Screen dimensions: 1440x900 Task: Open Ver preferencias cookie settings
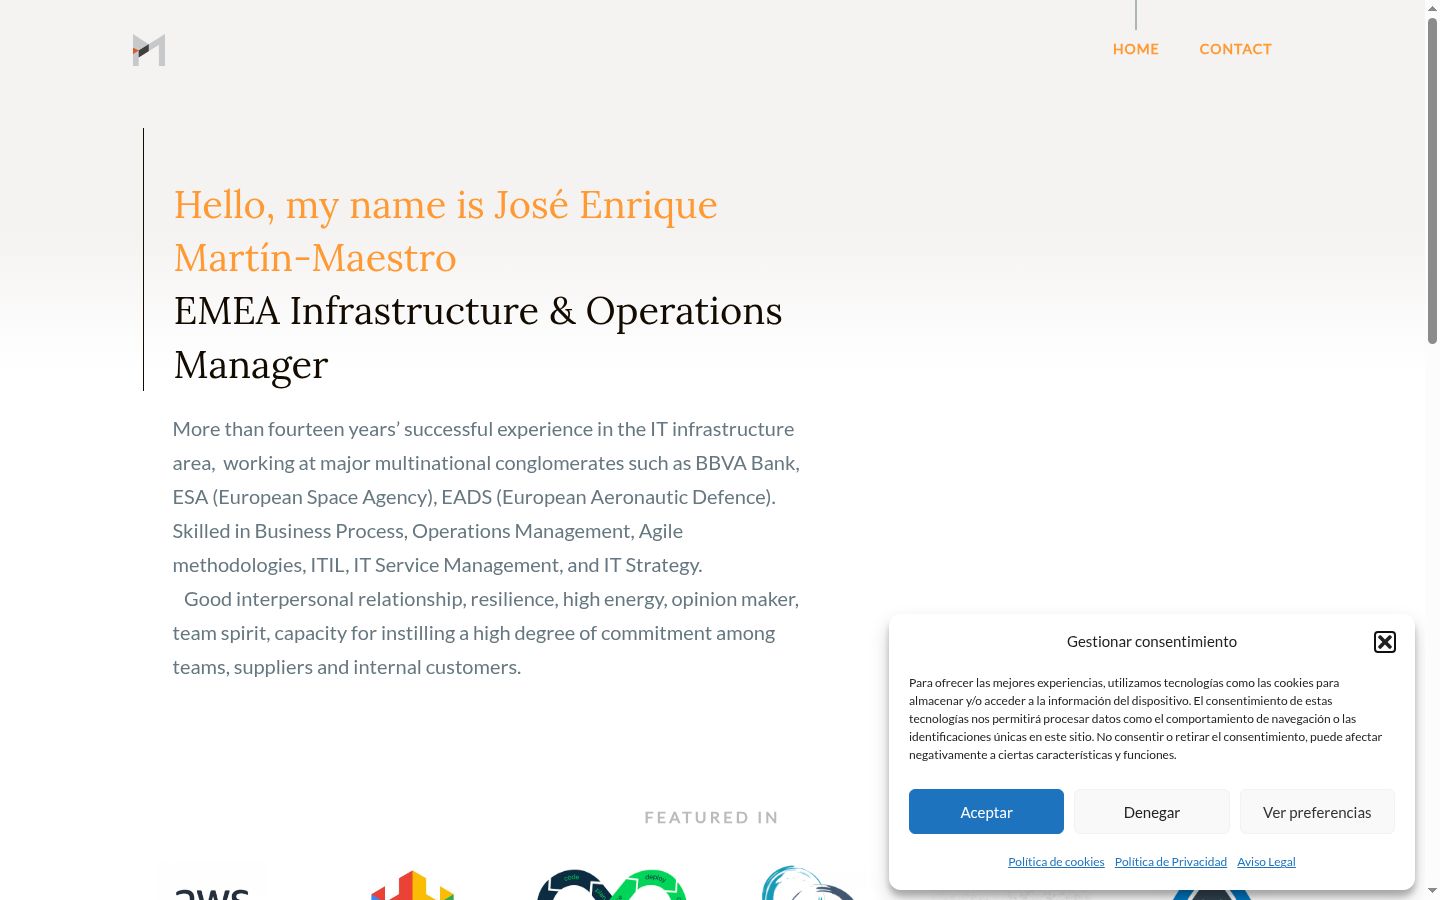1317,812
